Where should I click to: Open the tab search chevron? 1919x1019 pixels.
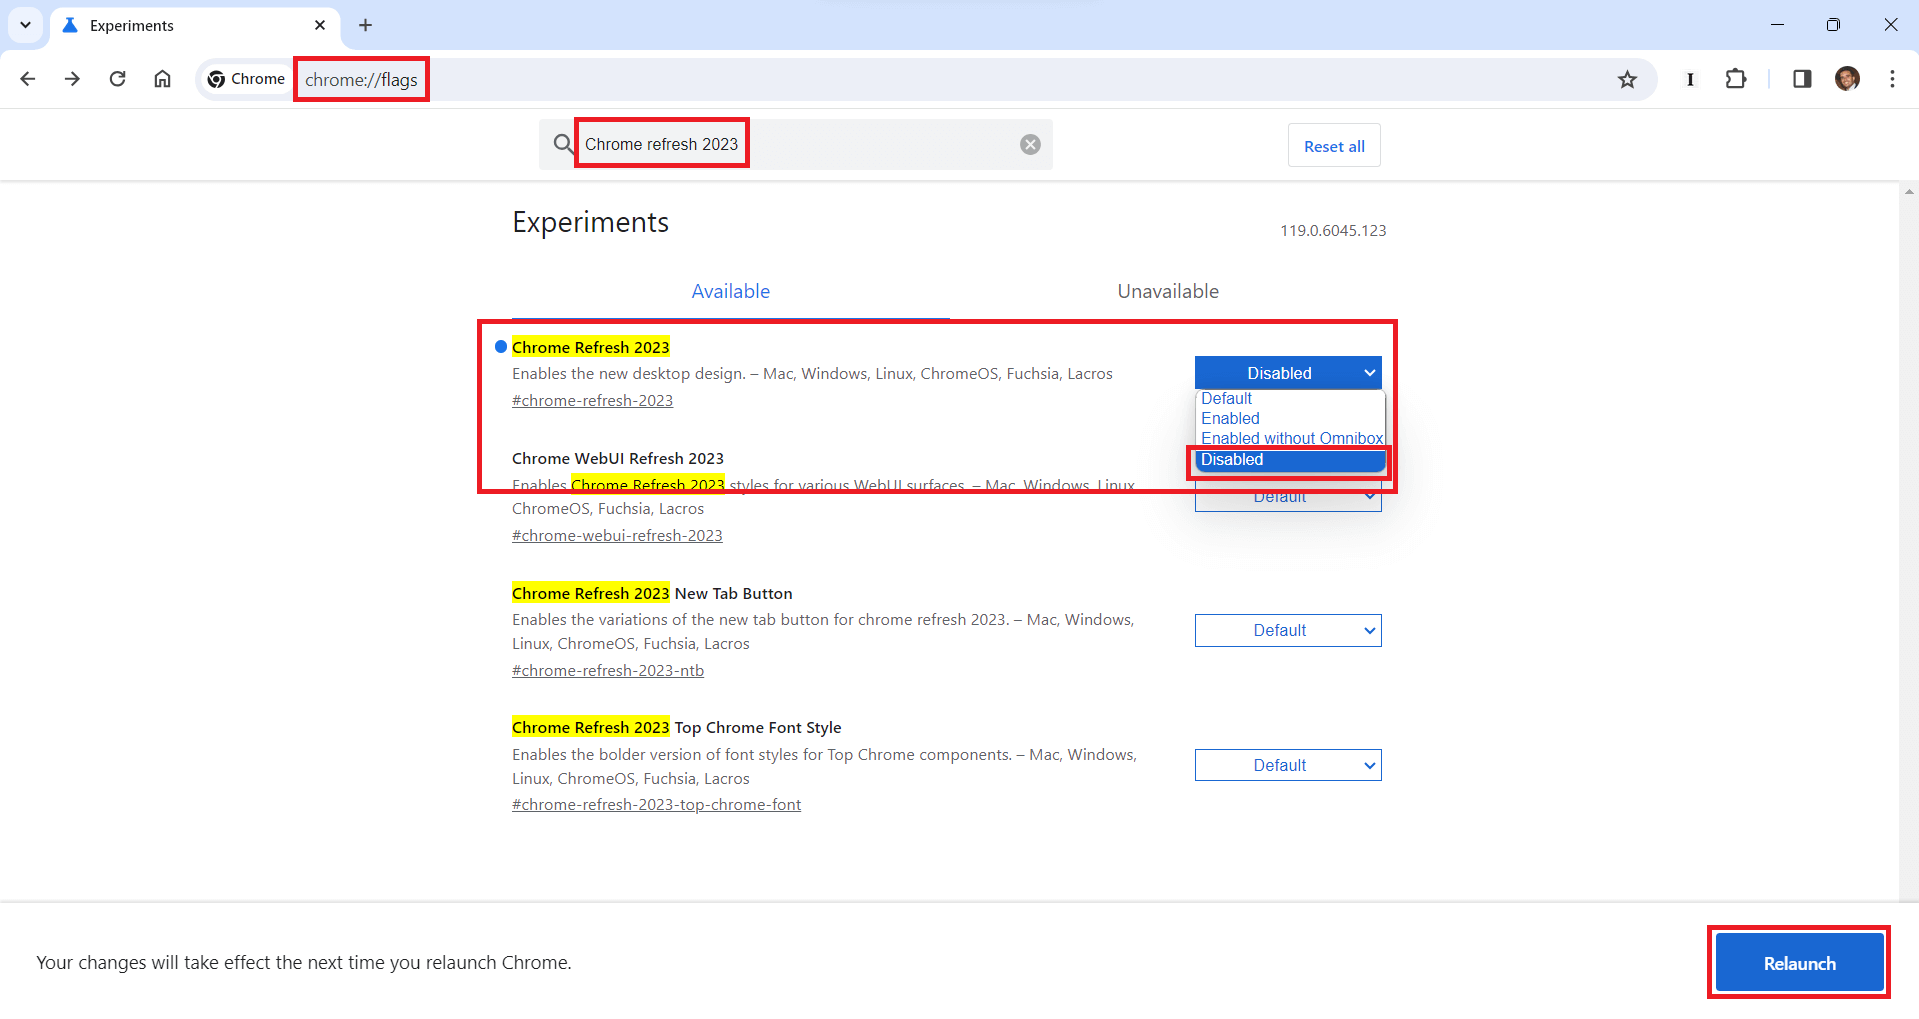click(25, 25)
